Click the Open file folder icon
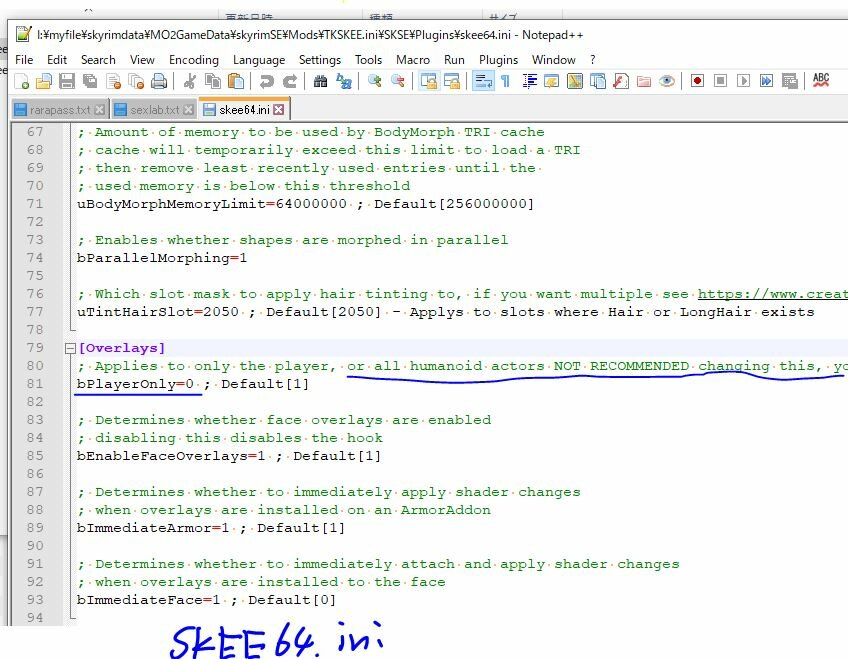The width and height of the screenshot is (848, 659). click(44, 81)
